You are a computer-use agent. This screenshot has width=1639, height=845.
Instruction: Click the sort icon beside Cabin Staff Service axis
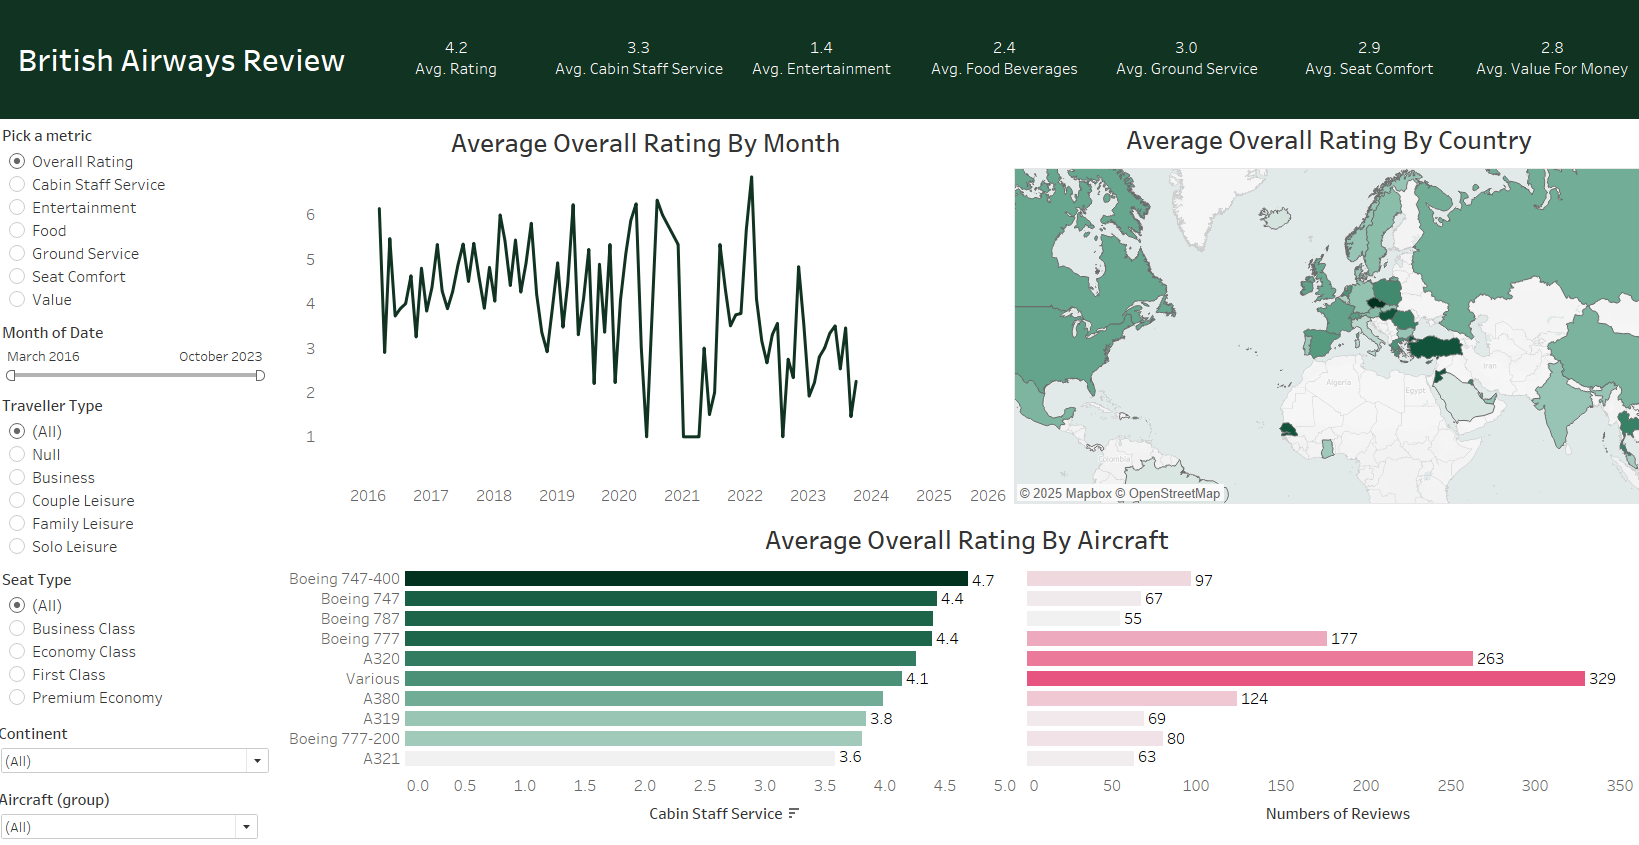[x=793, y=814]
